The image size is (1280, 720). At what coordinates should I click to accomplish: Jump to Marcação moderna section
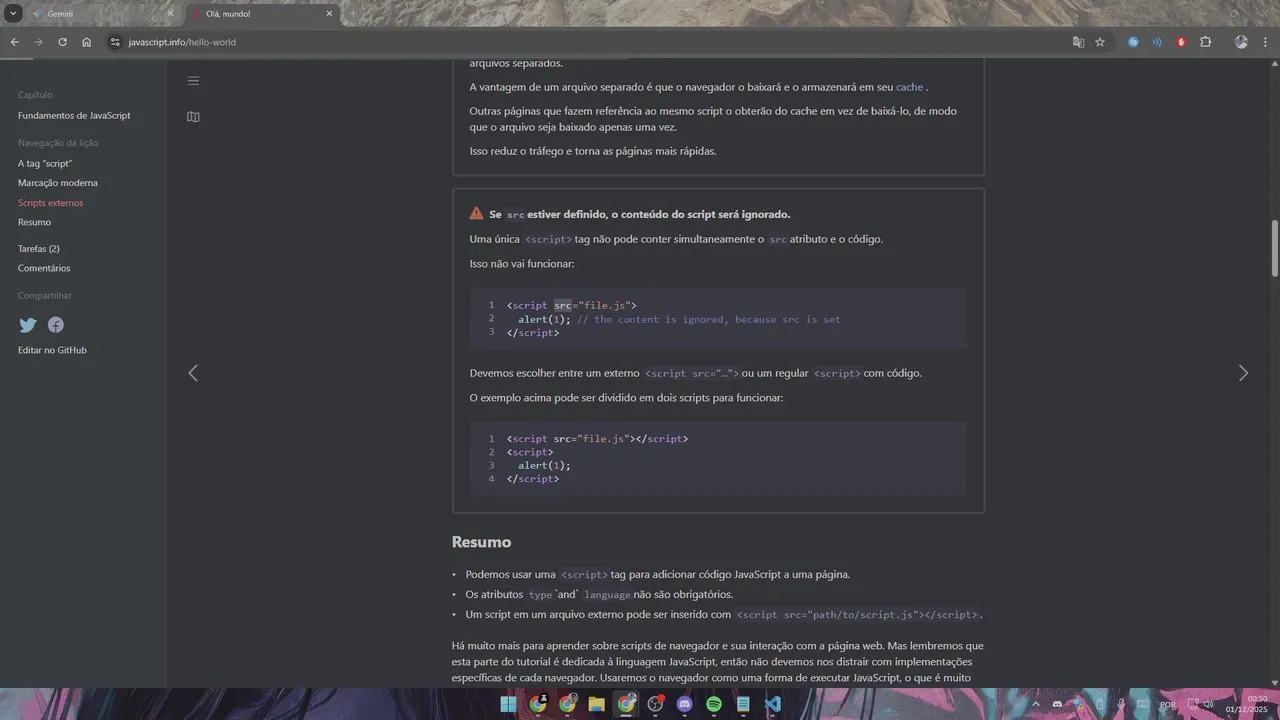point(58,183)
